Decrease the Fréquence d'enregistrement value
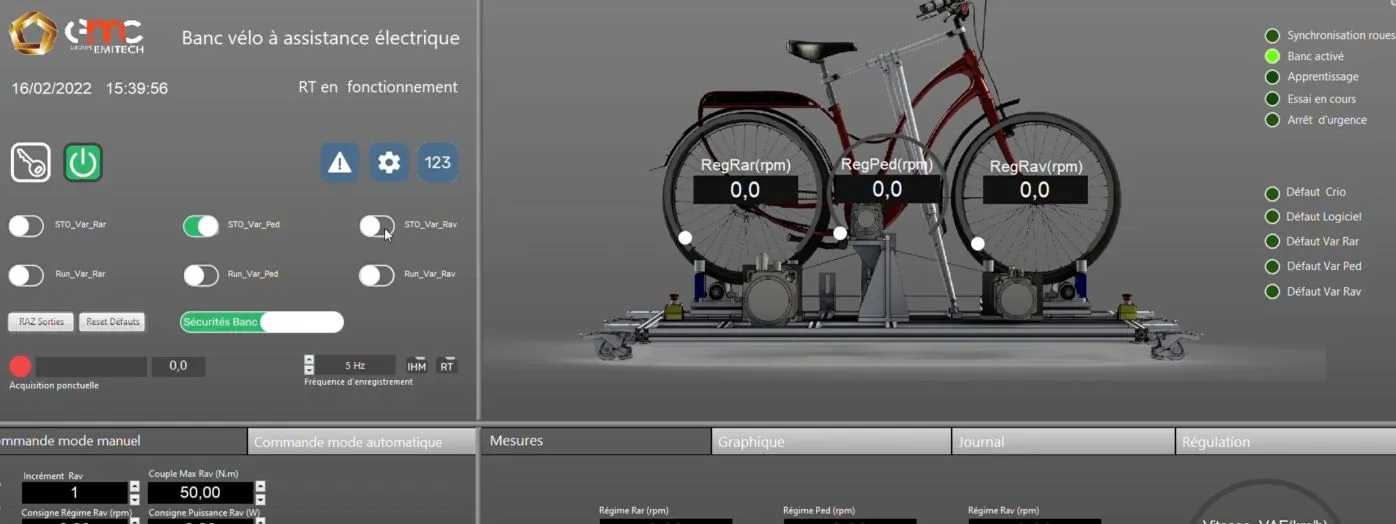 coord(309,371)
